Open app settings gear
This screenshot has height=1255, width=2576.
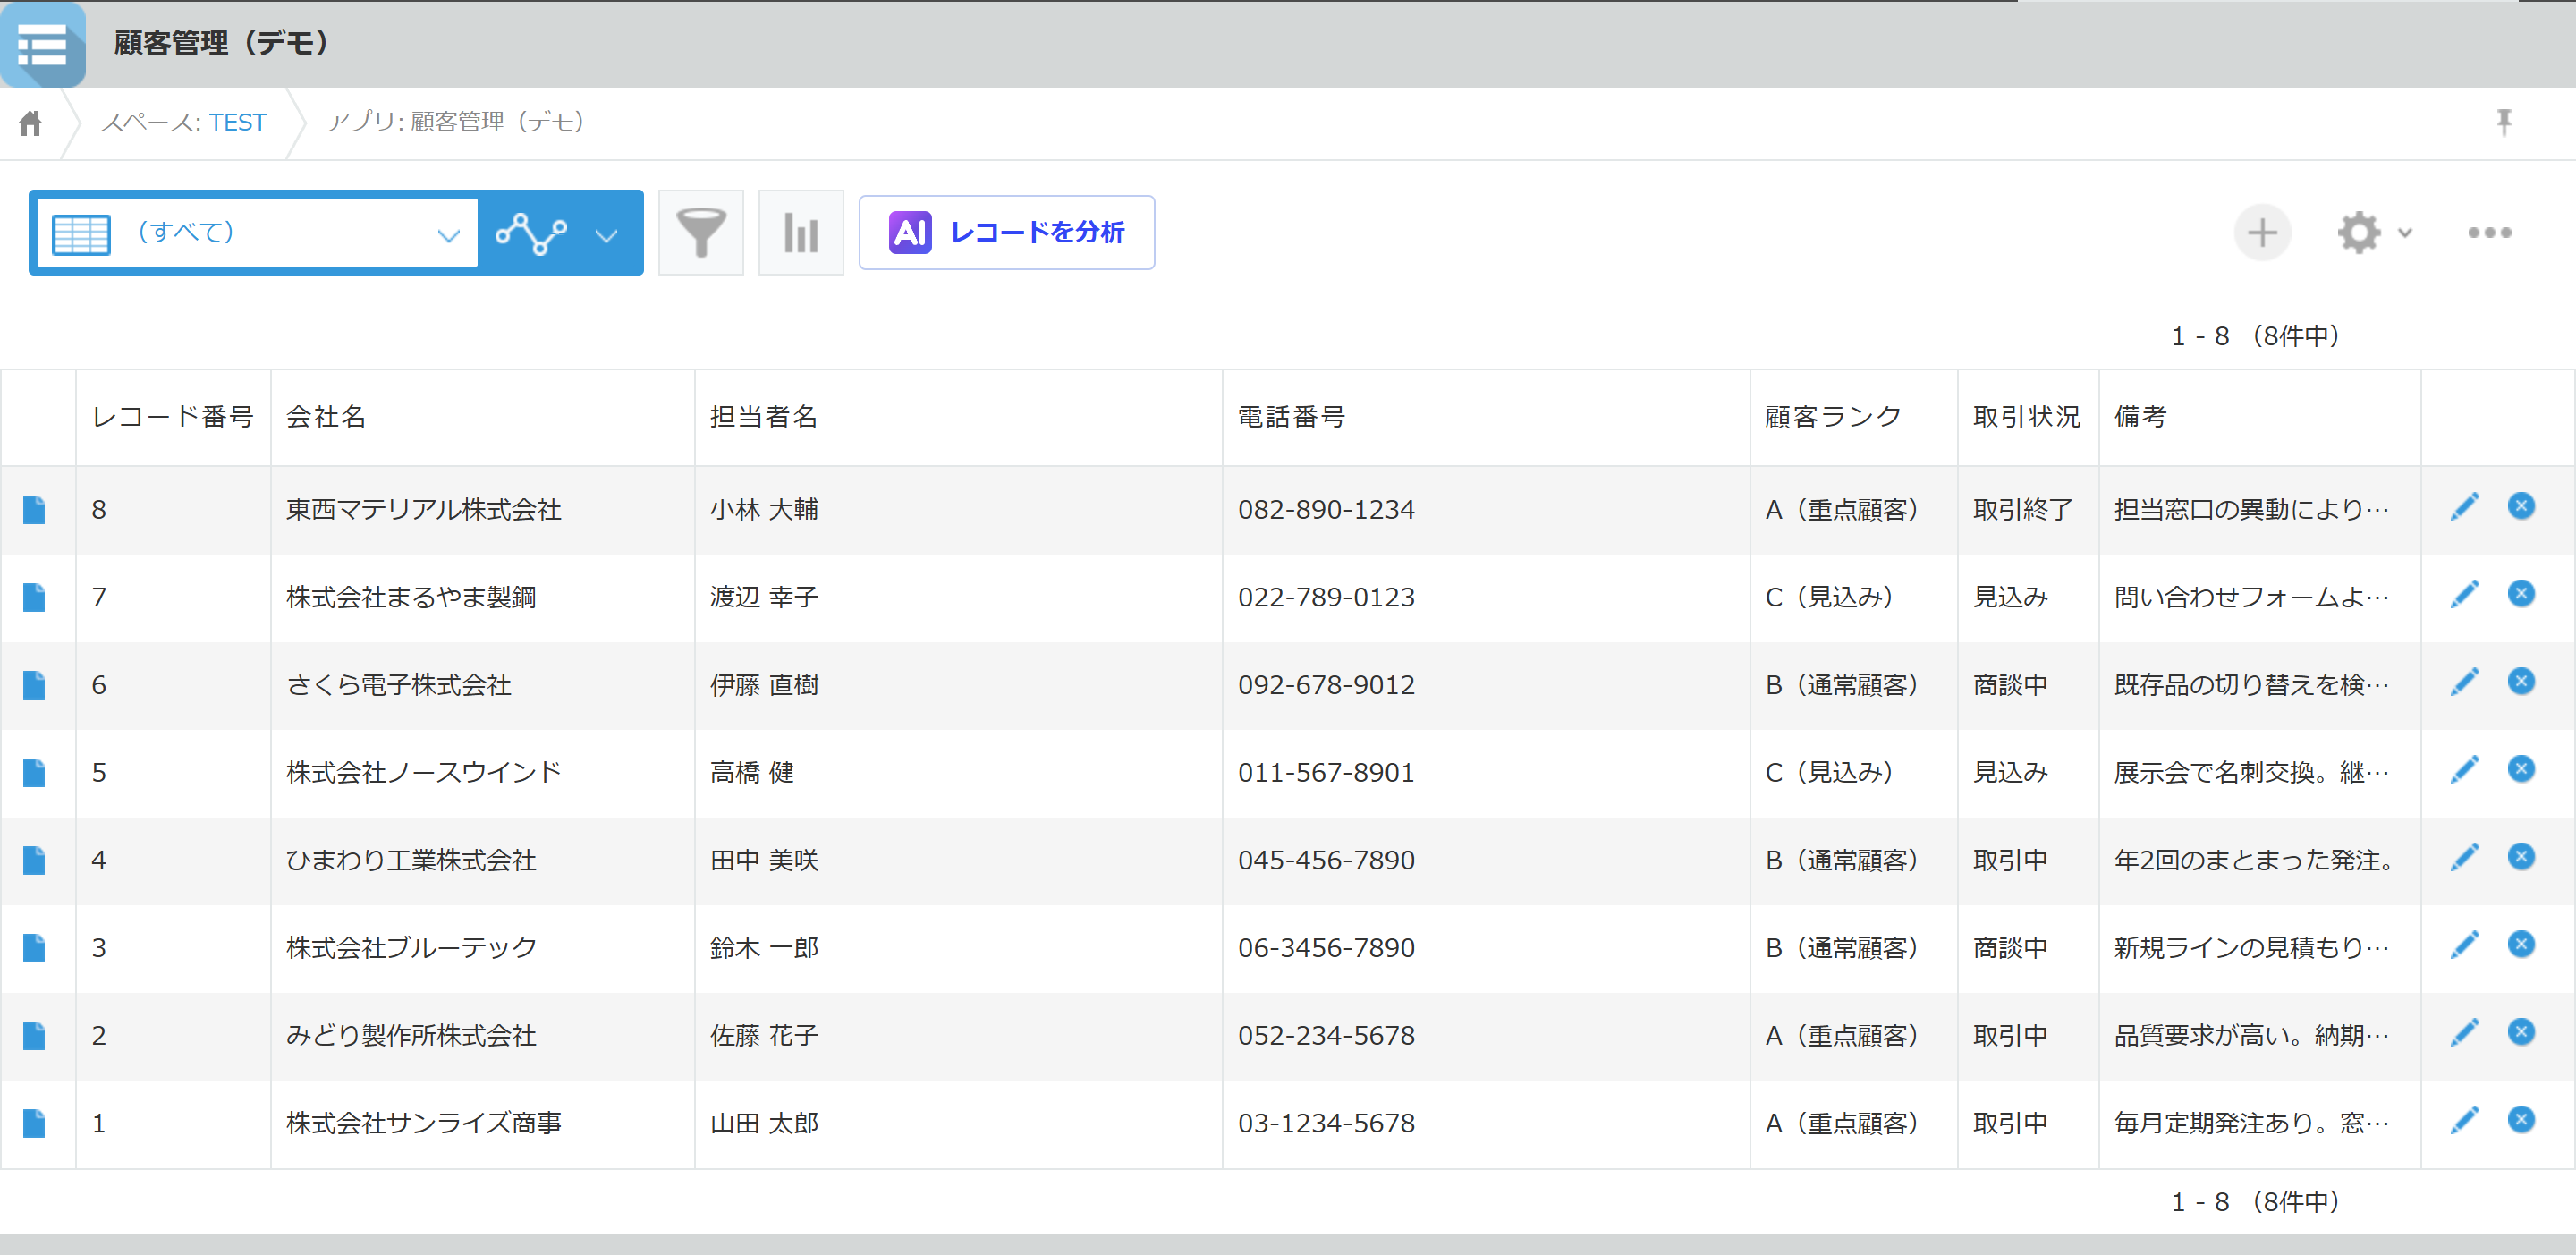2359,232
